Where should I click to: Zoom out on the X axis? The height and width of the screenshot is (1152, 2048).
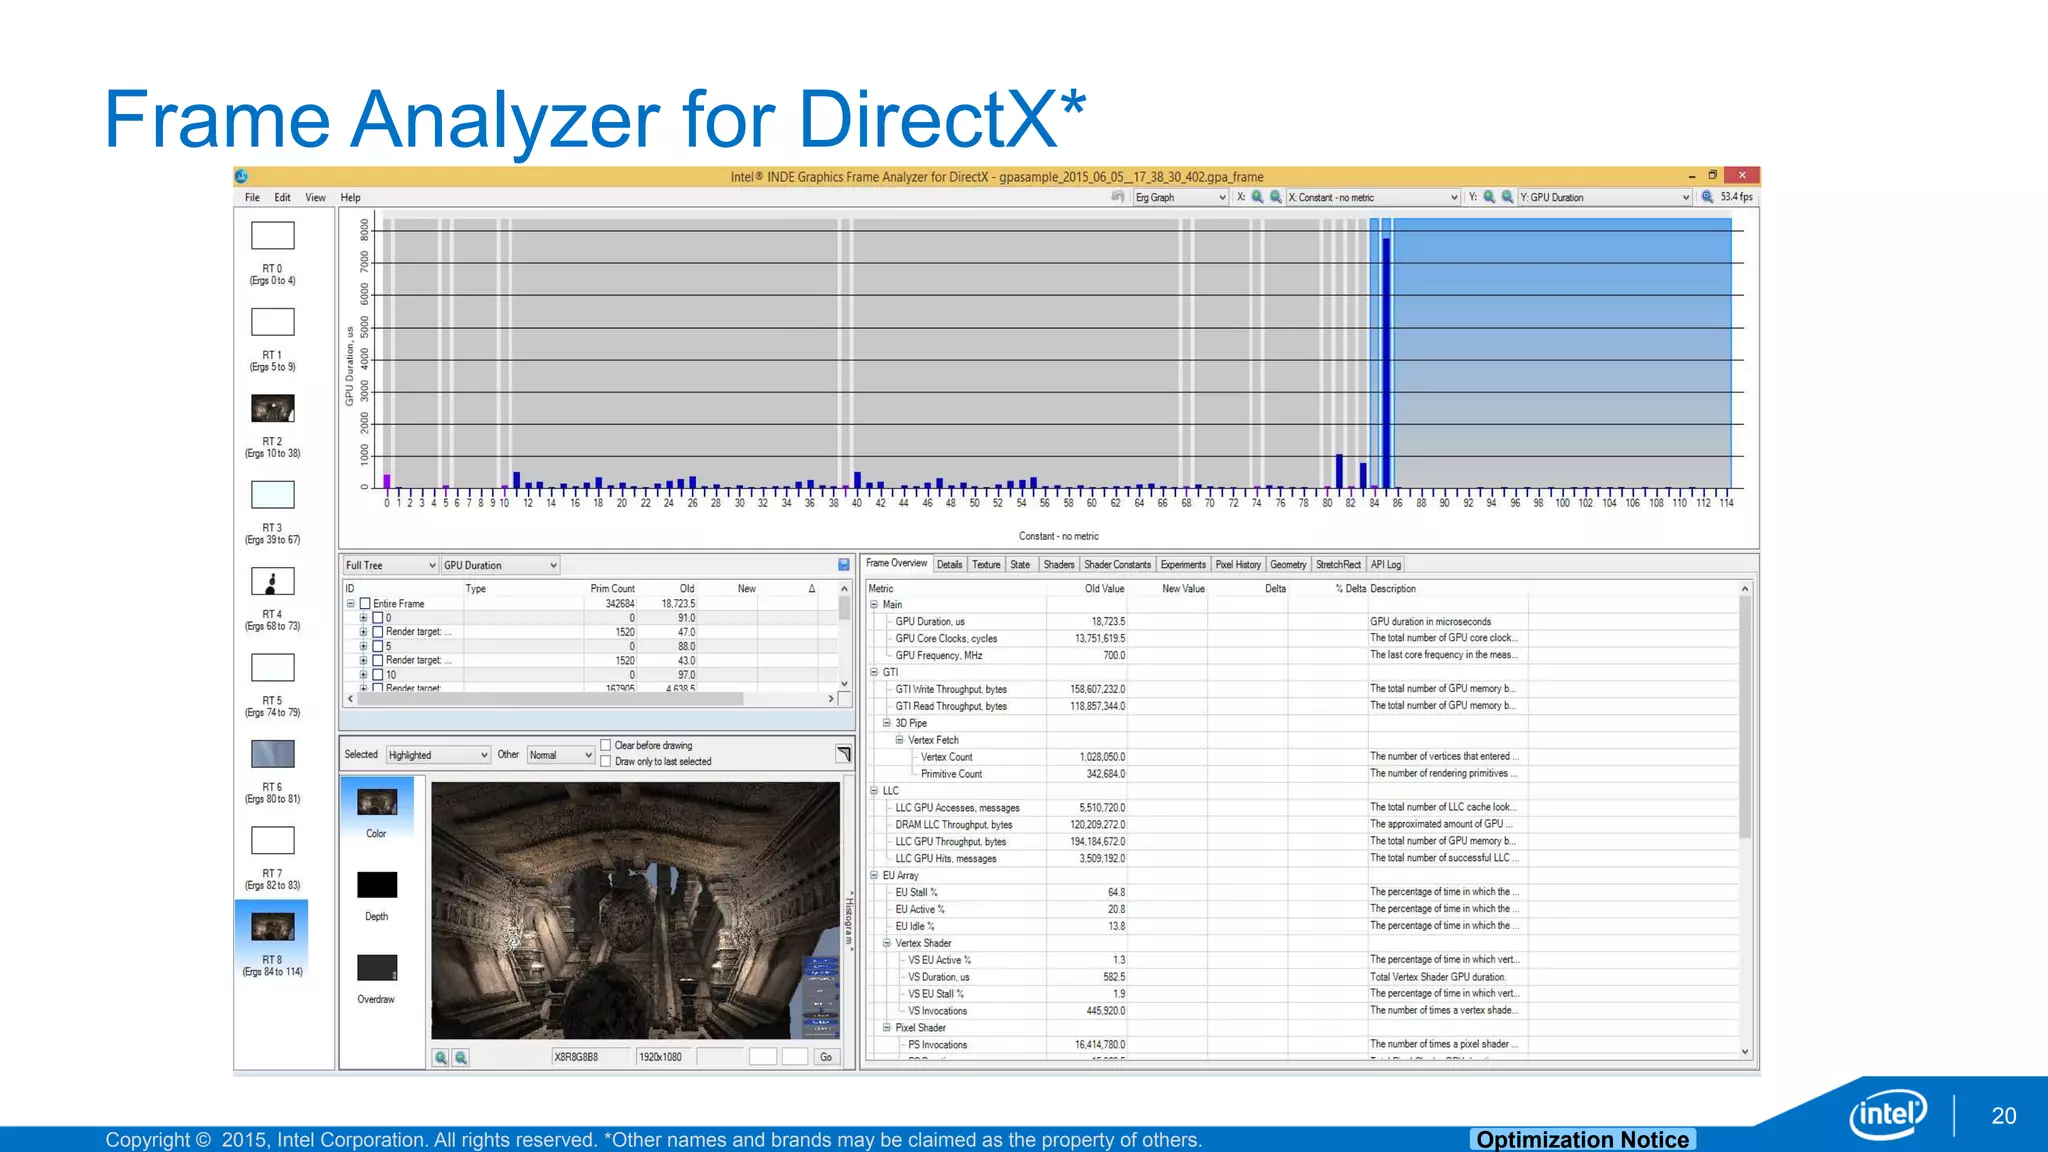[1276, 197]
